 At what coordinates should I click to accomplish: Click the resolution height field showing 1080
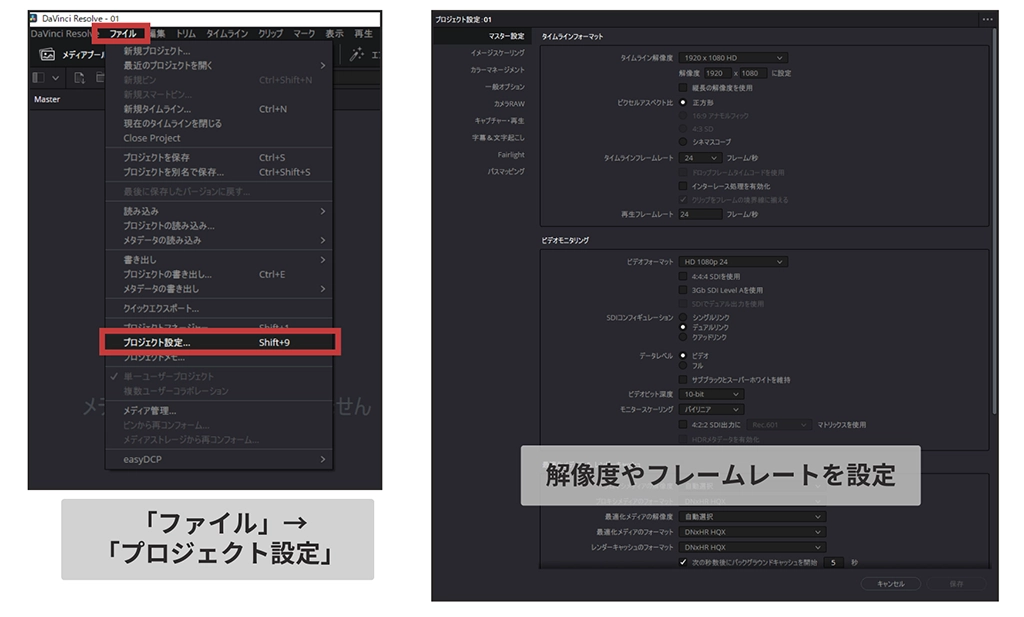[753, 73]
